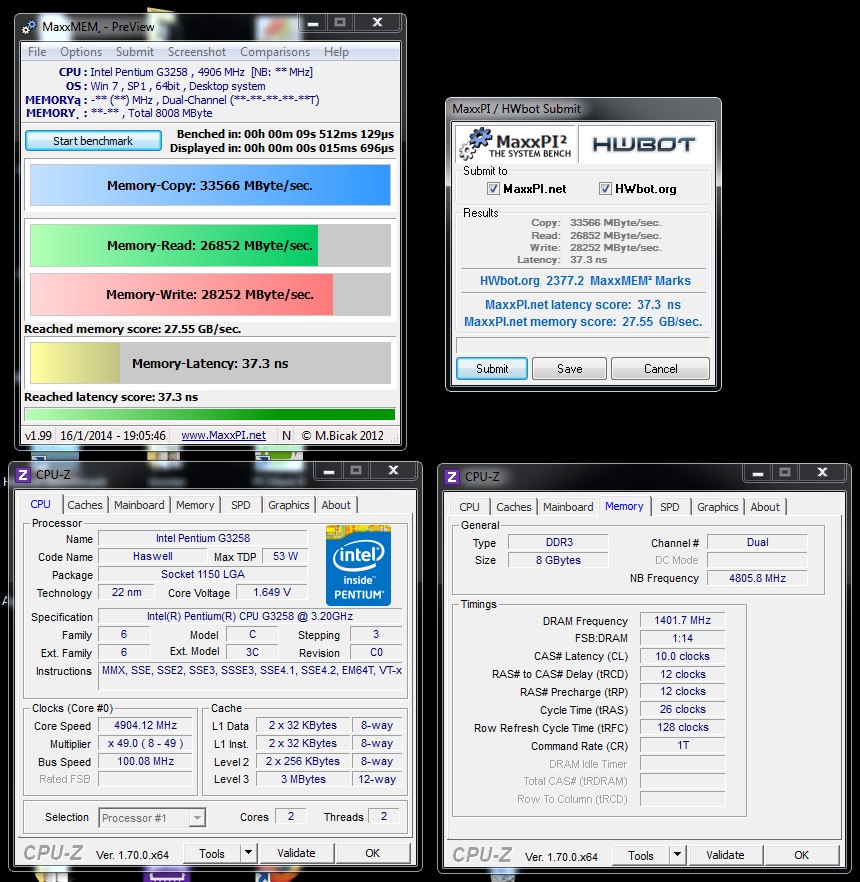Click the N indicator in MaxxMEM status bar
This screenshot has width=860, height=882.
tap(286, 435)
